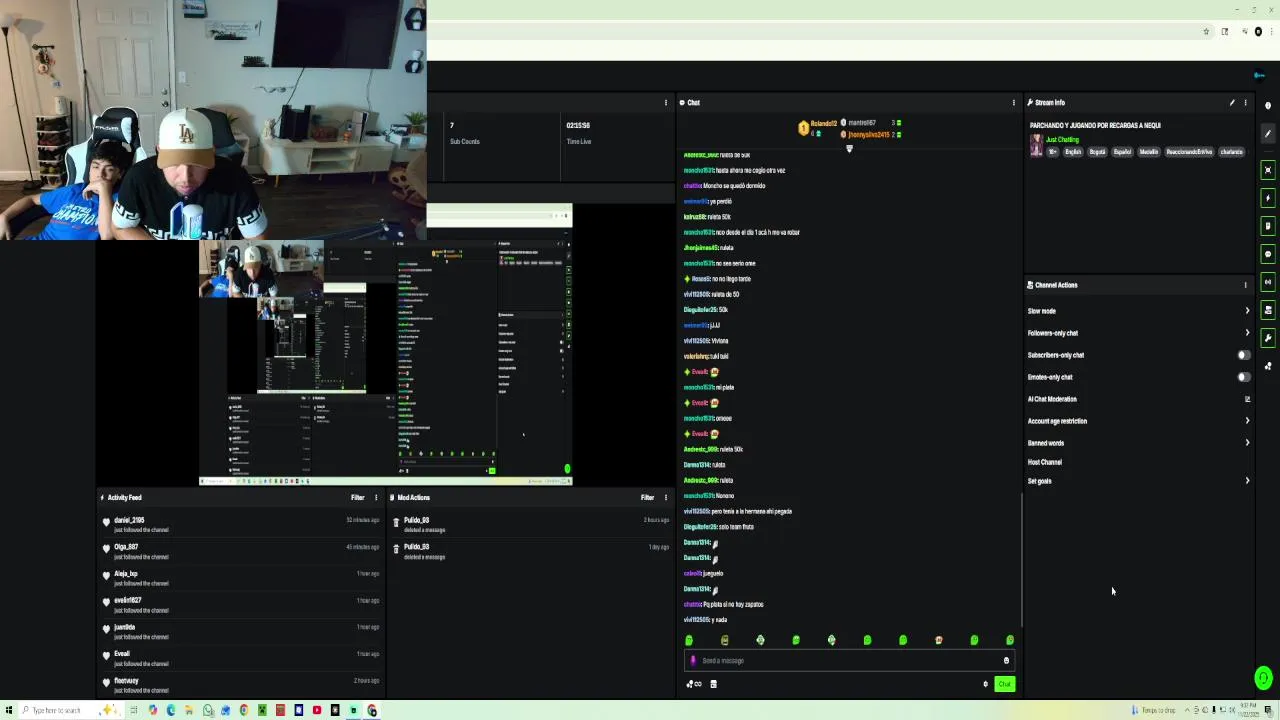Image resolution: width=1280 pixels, height=720 pixels.
Task: Click the top green-outlined sidebar icon
Action: (1268, 170)
